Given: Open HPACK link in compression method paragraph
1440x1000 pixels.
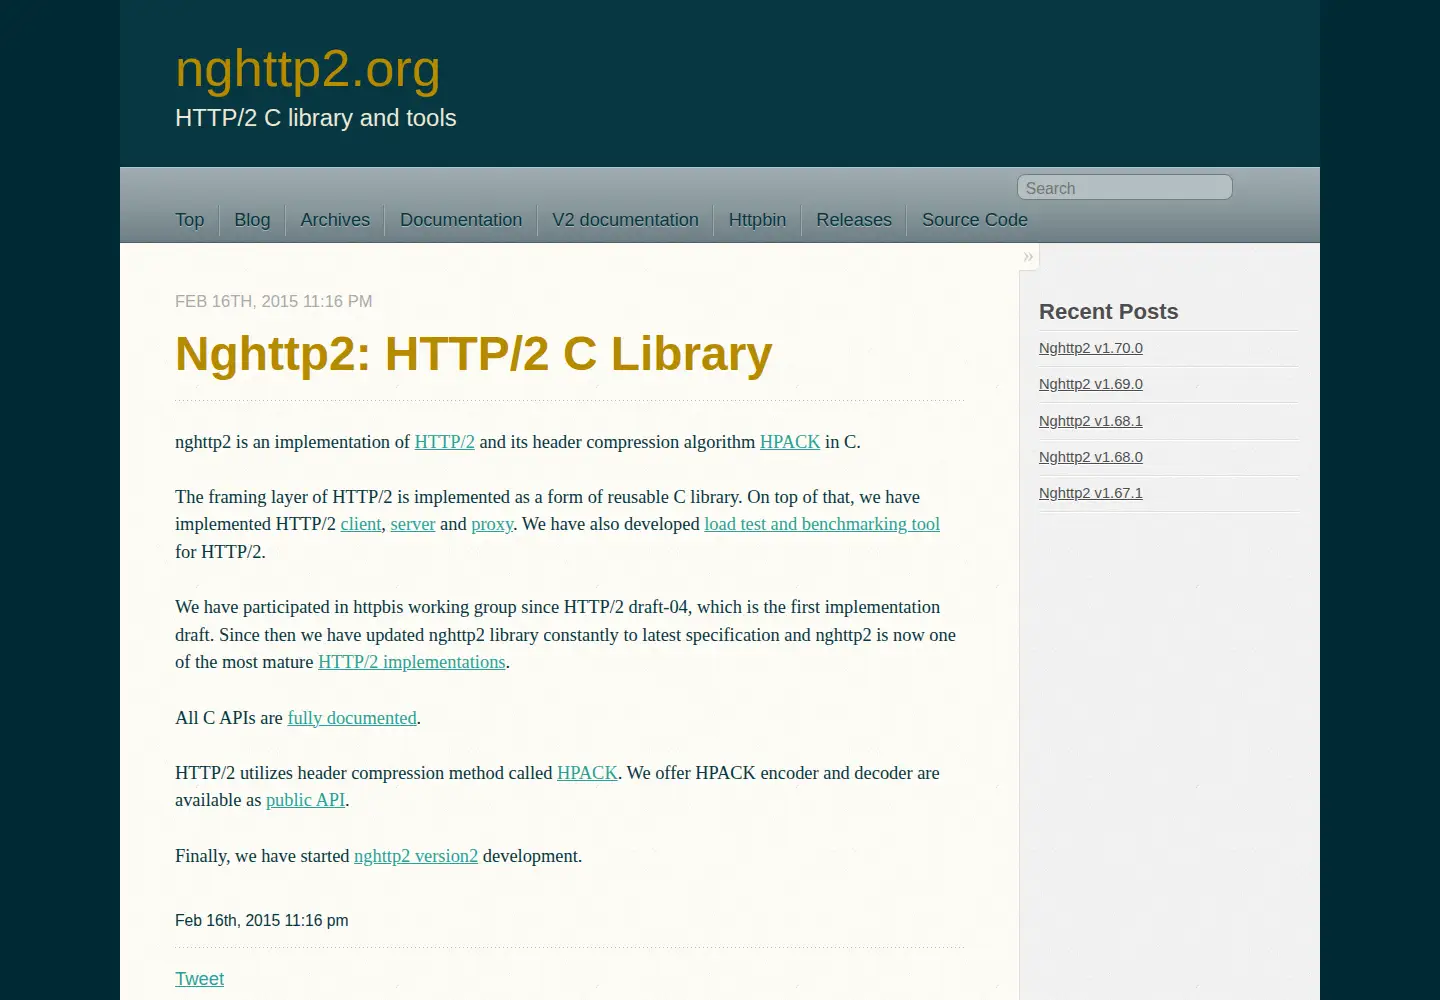Looking at the screenshot, I should point(587,773).
